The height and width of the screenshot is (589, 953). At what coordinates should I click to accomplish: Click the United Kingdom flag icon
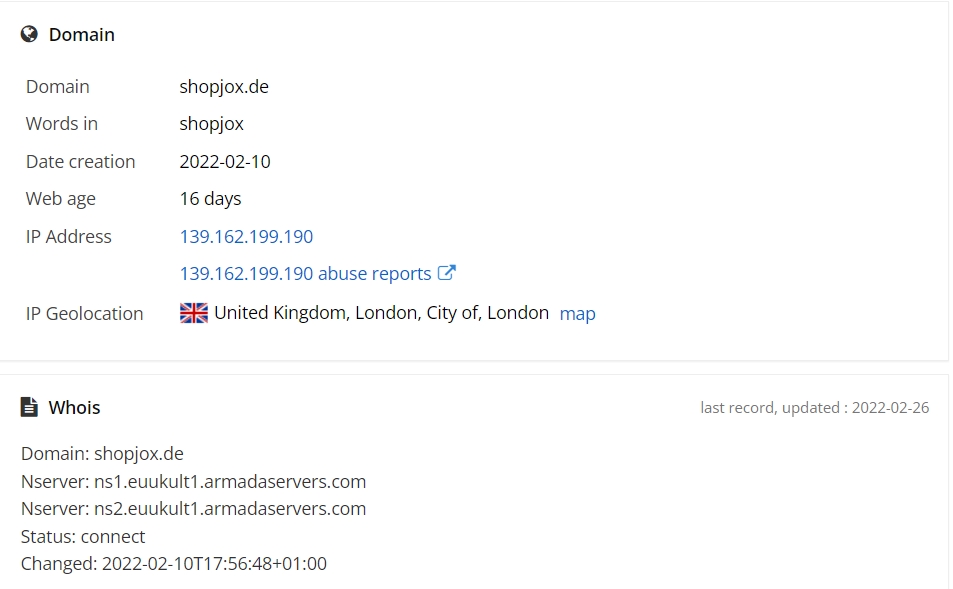click(194, 313)
